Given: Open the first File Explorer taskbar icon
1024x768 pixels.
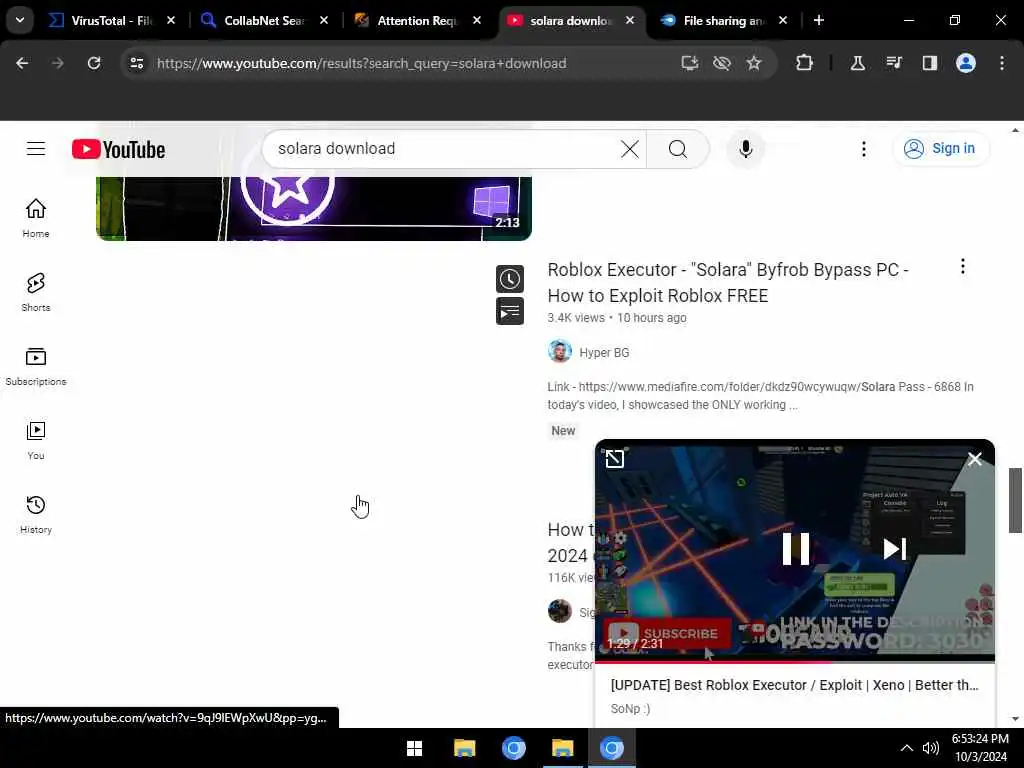Looking at the screenshot, I should tap(464, 748).
